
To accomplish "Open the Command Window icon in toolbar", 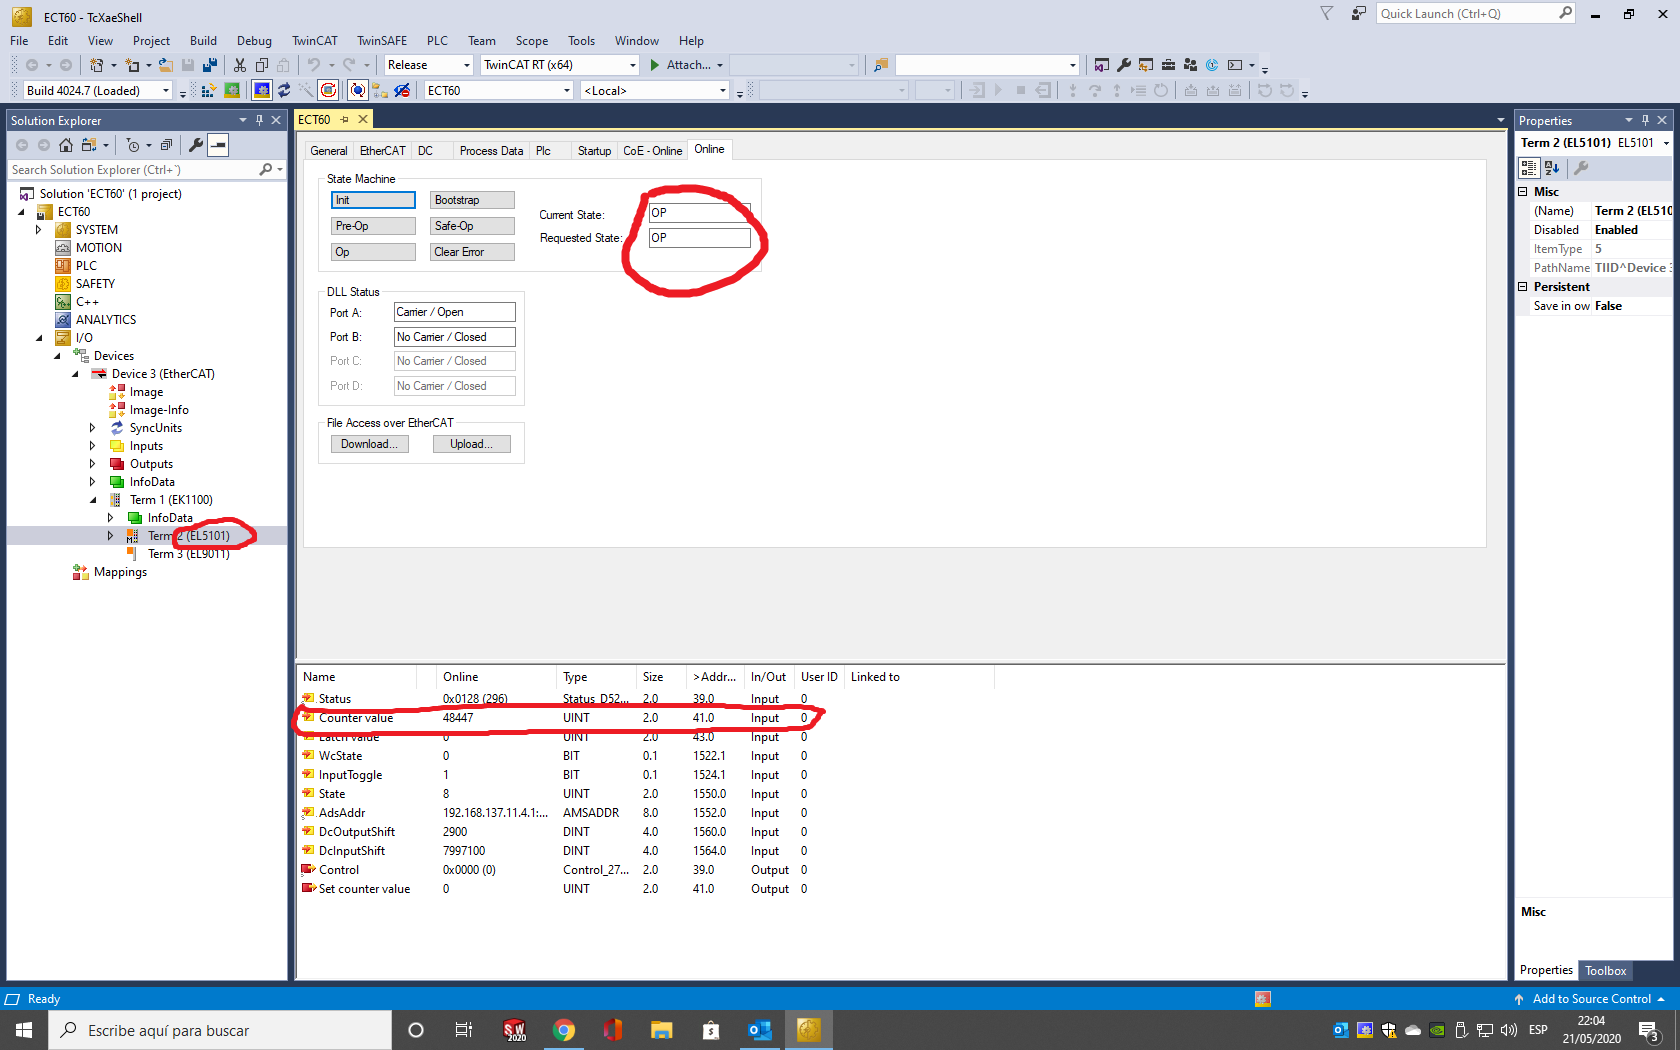I will [1236, 65].
